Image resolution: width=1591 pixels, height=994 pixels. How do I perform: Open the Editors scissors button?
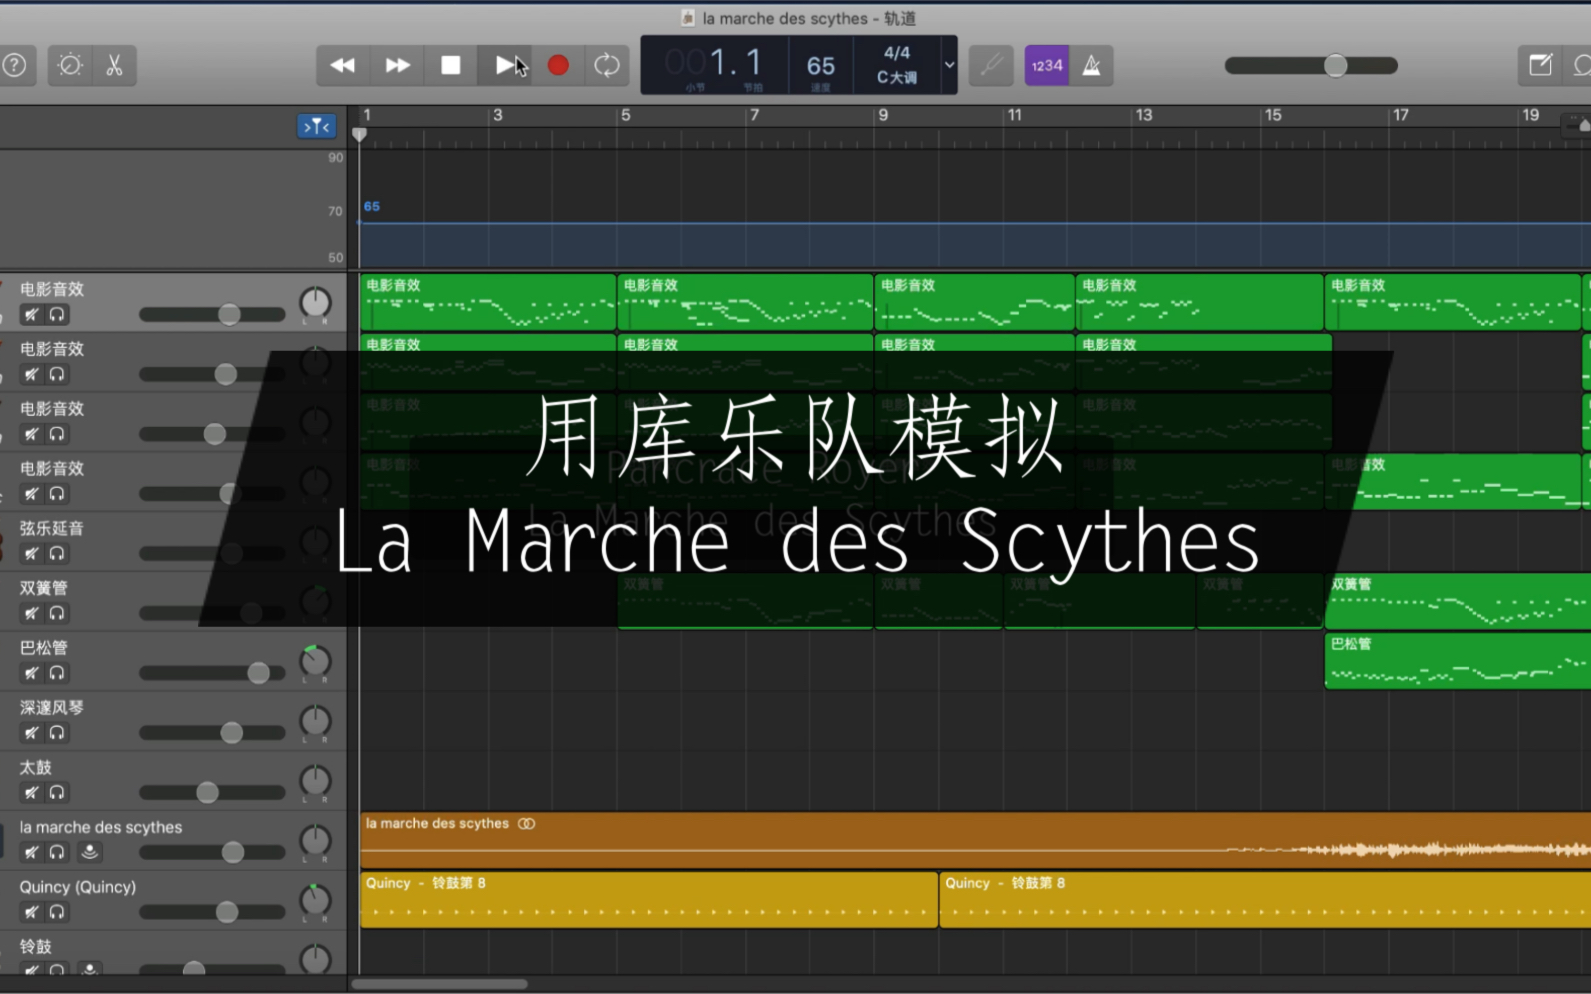pyautogui.click(x=115, y=65)
